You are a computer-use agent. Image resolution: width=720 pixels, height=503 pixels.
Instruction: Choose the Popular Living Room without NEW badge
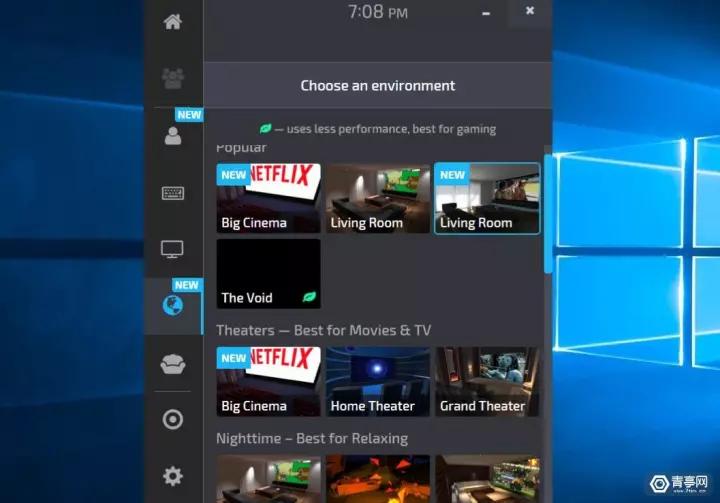pyautogui.click(x=378, y=198)
